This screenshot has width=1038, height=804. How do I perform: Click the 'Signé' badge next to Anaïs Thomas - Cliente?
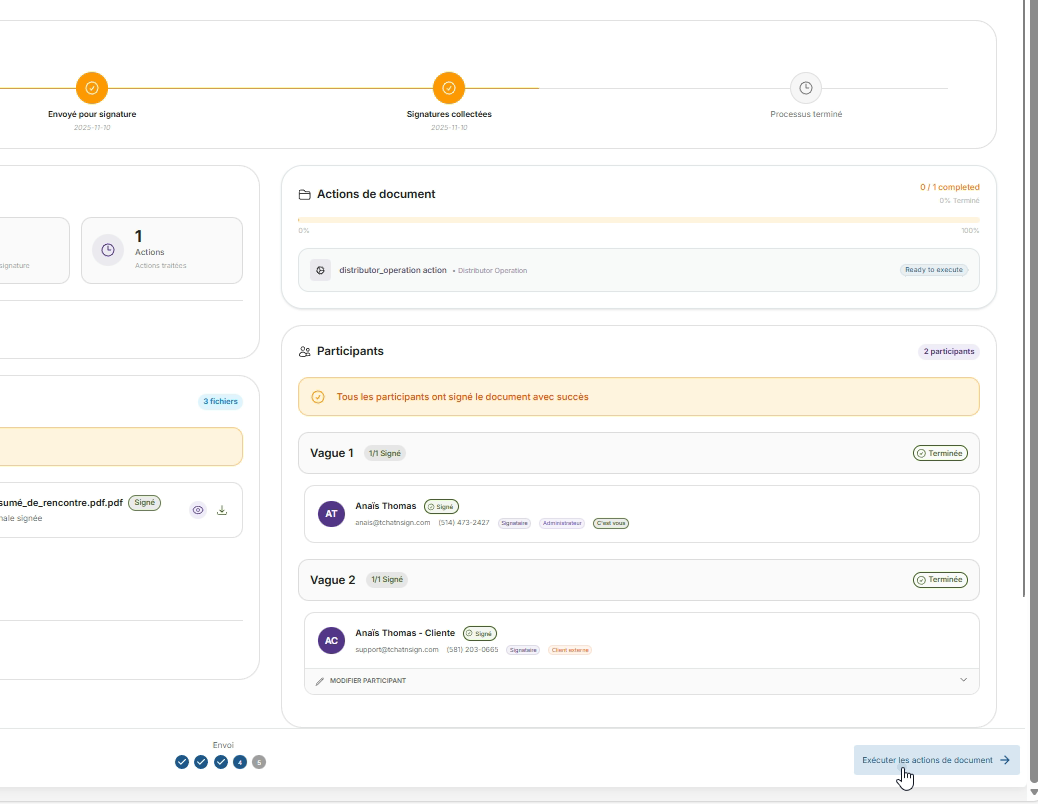(479, 633)
